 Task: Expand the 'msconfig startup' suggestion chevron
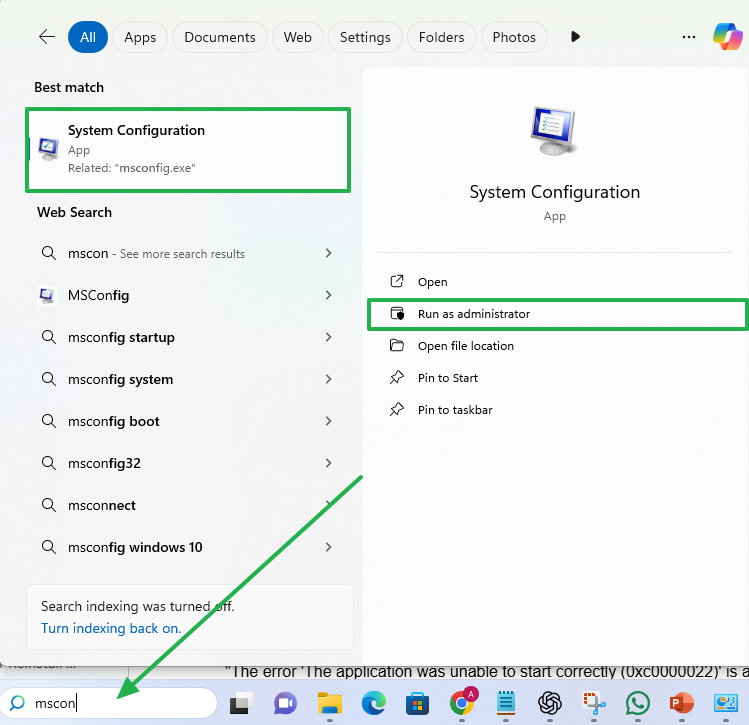[x=328, y=337]
